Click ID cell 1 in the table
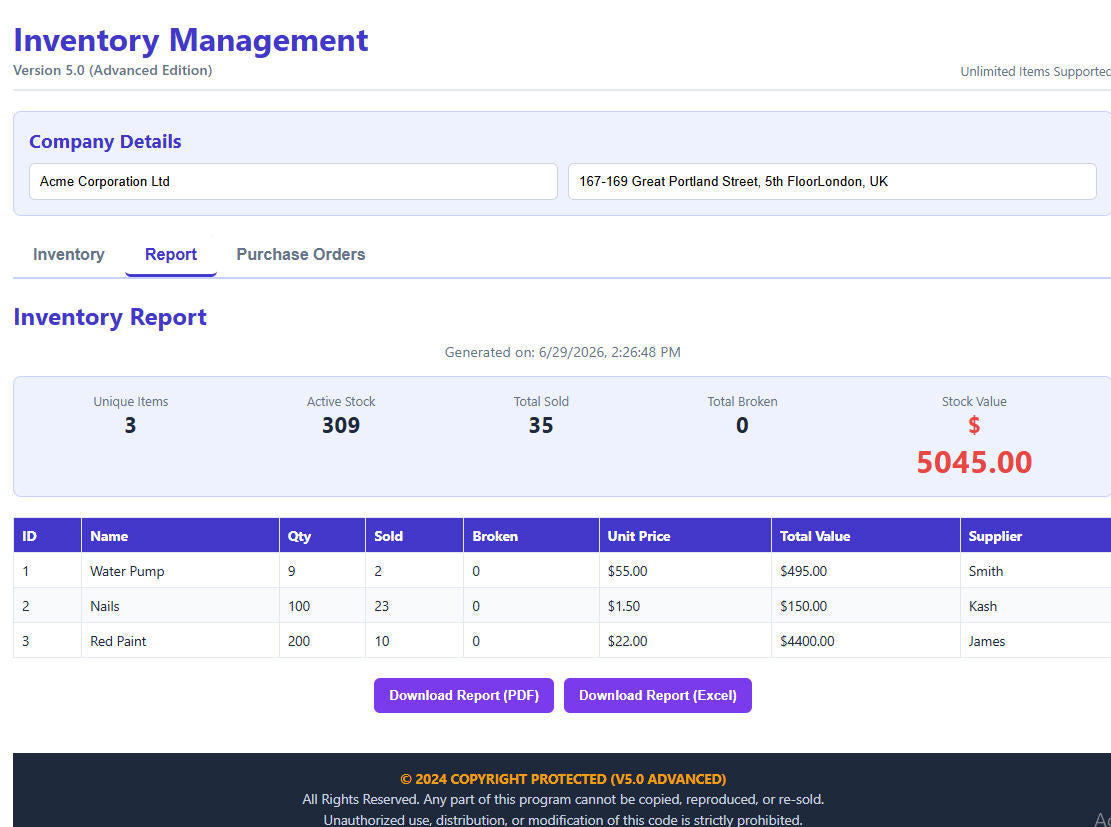Image resolution: width=1111 pixels, height=827 pixels. [47, 570]
